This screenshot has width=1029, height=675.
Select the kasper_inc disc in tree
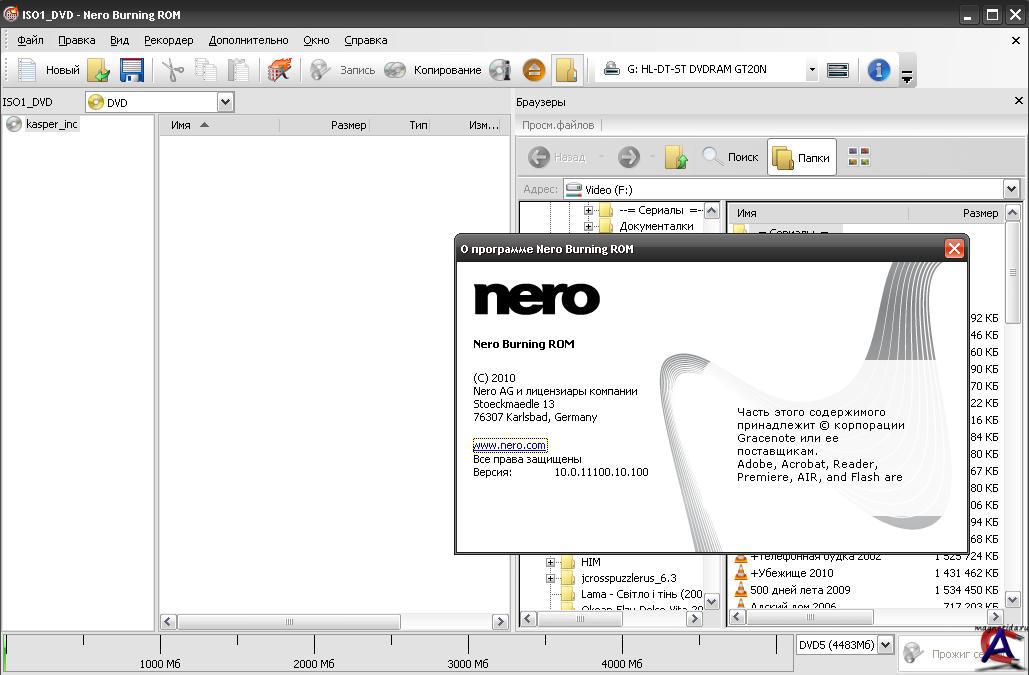point(51,124)
